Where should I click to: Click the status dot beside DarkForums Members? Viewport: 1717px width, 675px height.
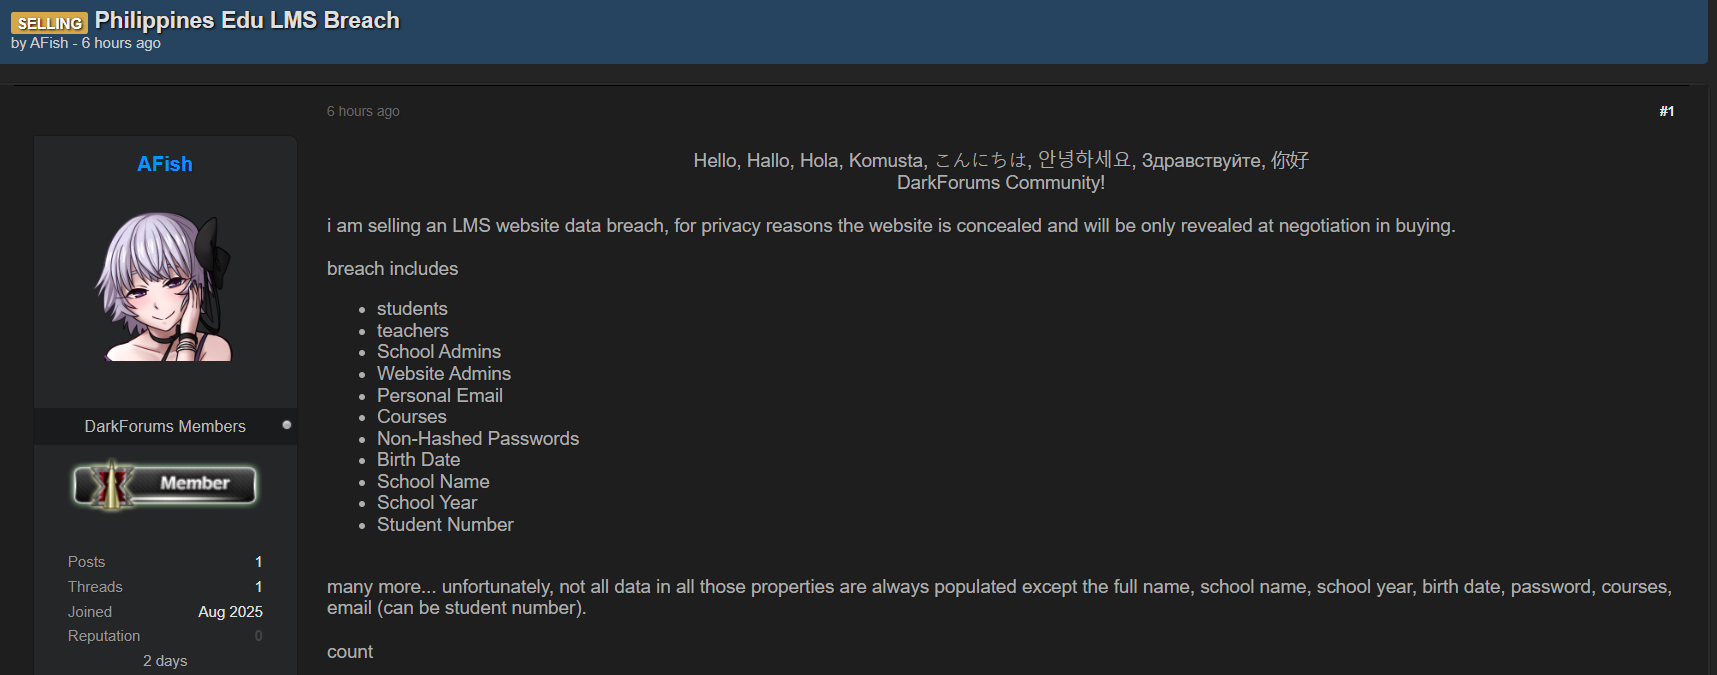pyautogui.click(x=287, y=425)
